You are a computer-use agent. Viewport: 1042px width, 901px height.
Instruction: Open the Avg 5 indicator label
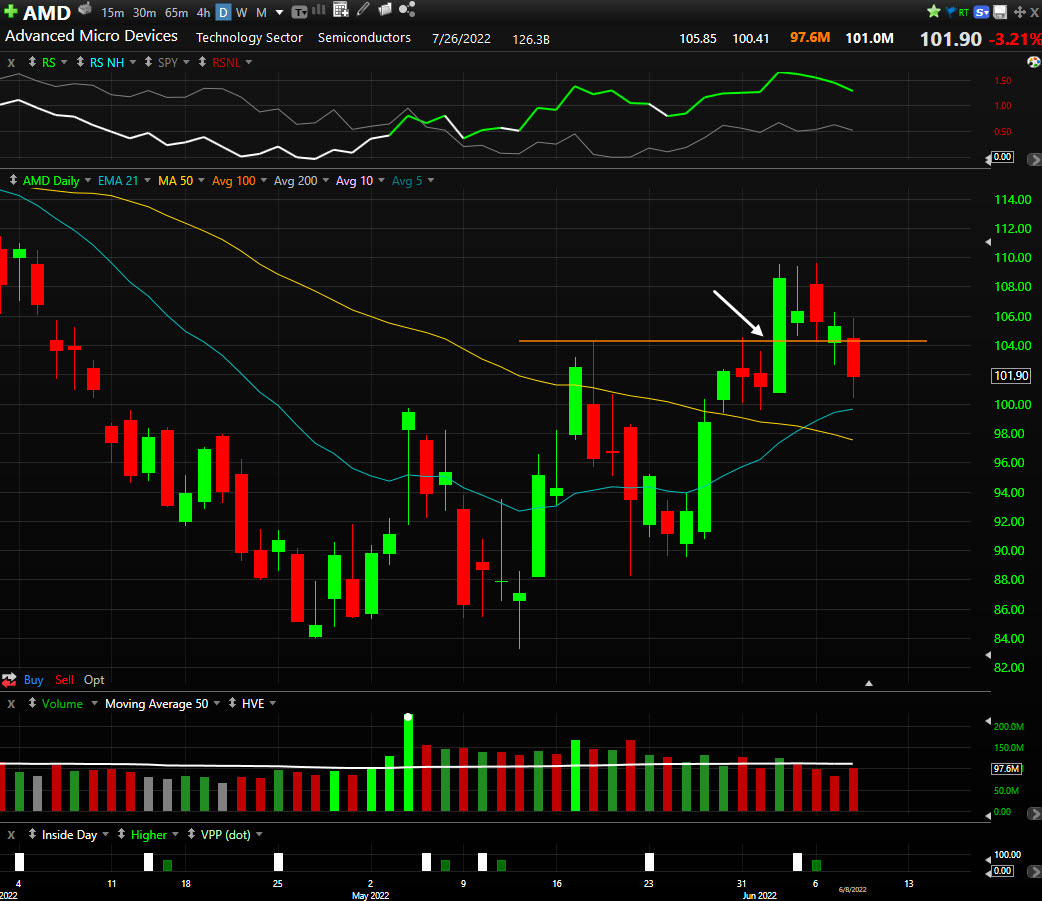coord(407,181)
